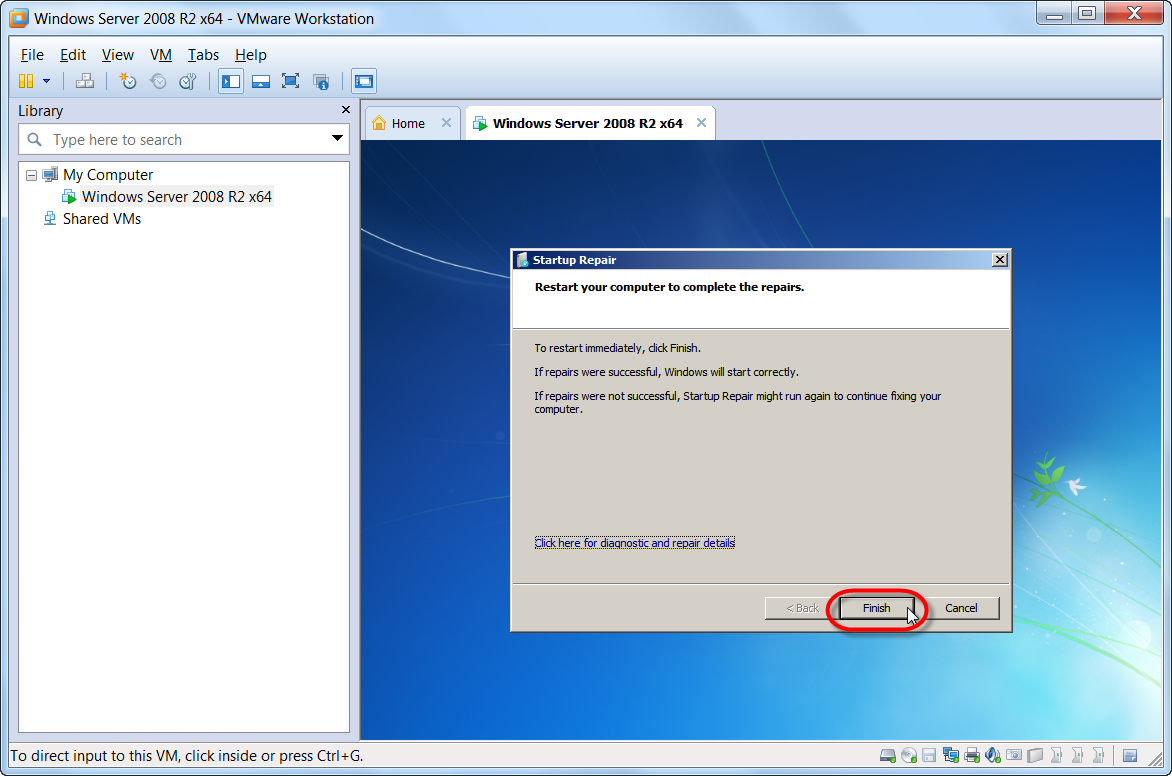Open diagnostic and repair details link
1172x776 pixels.
635,543
